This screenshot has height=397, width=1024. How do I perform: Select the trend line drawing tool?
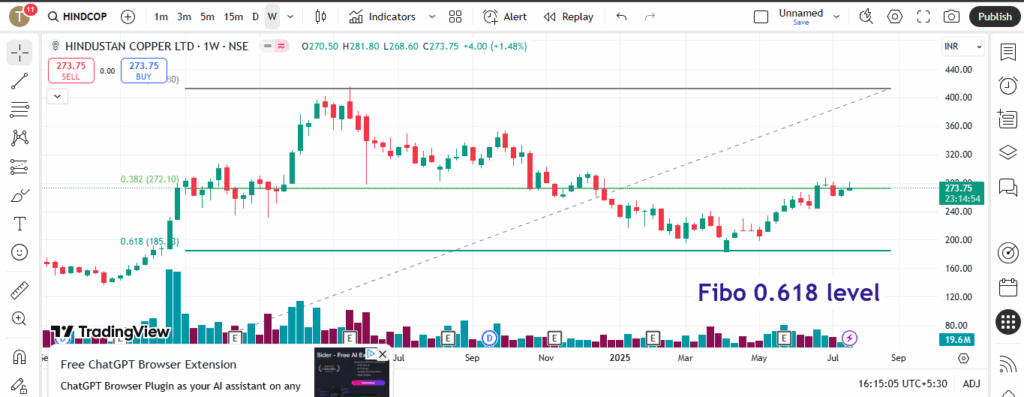click(20, 81)
